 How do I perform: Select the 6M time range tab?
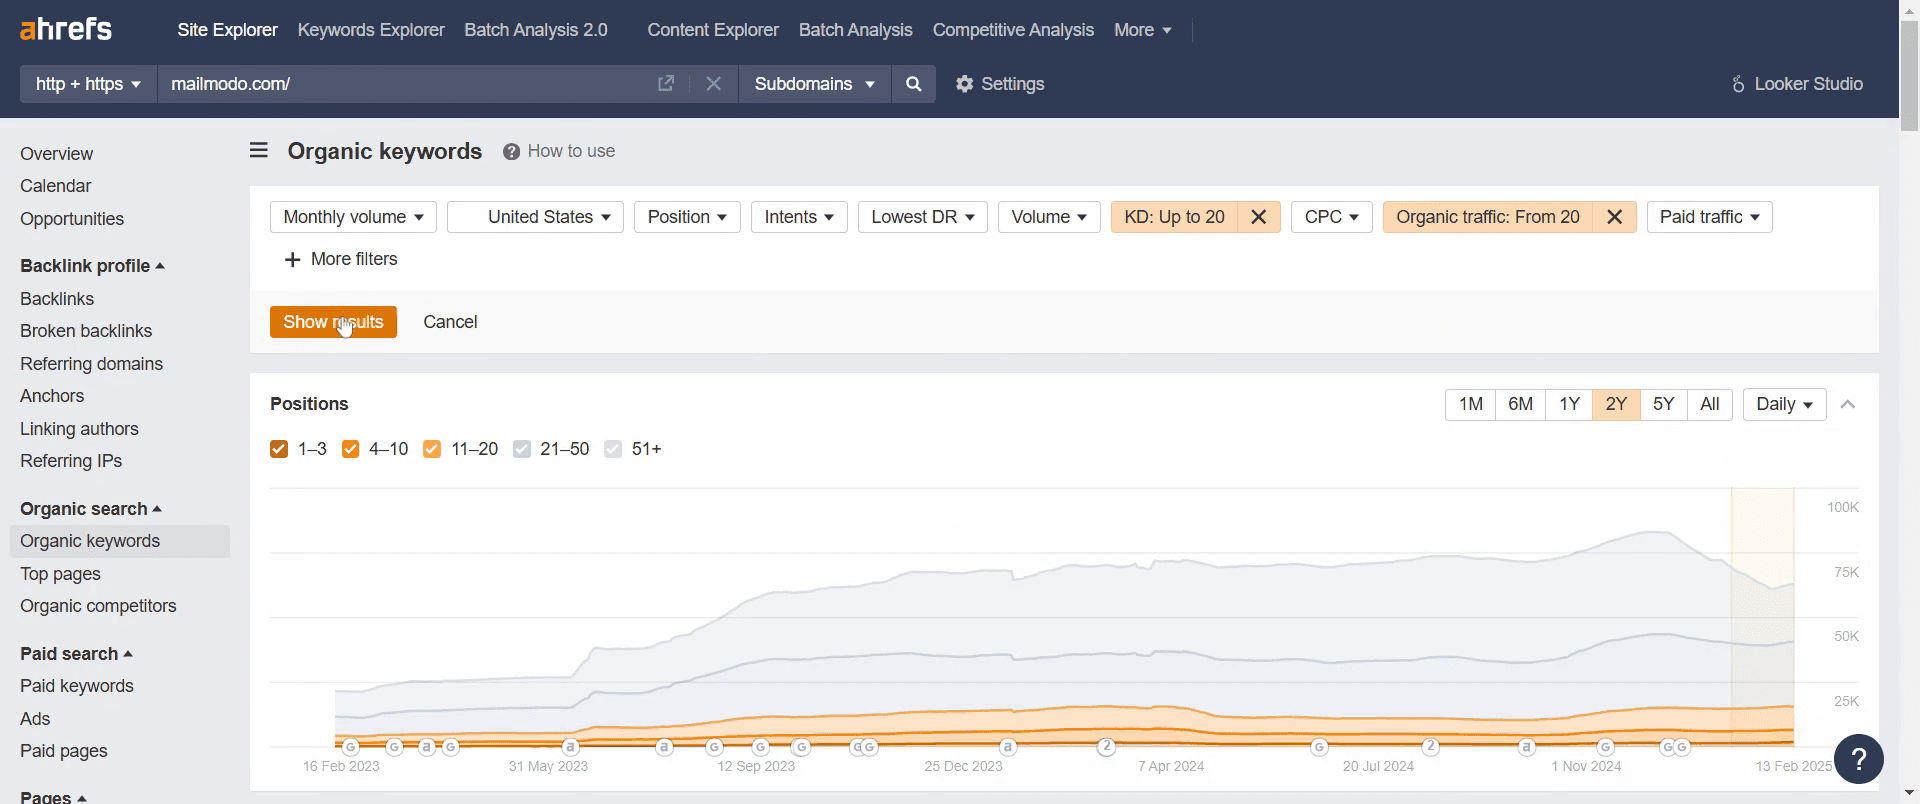coord(1520,404)
